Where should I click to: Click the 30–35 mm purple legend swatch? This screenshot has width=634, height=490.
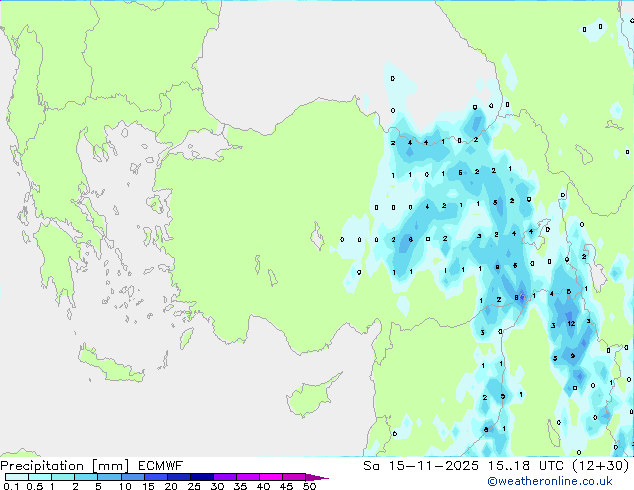click(224, 477)
